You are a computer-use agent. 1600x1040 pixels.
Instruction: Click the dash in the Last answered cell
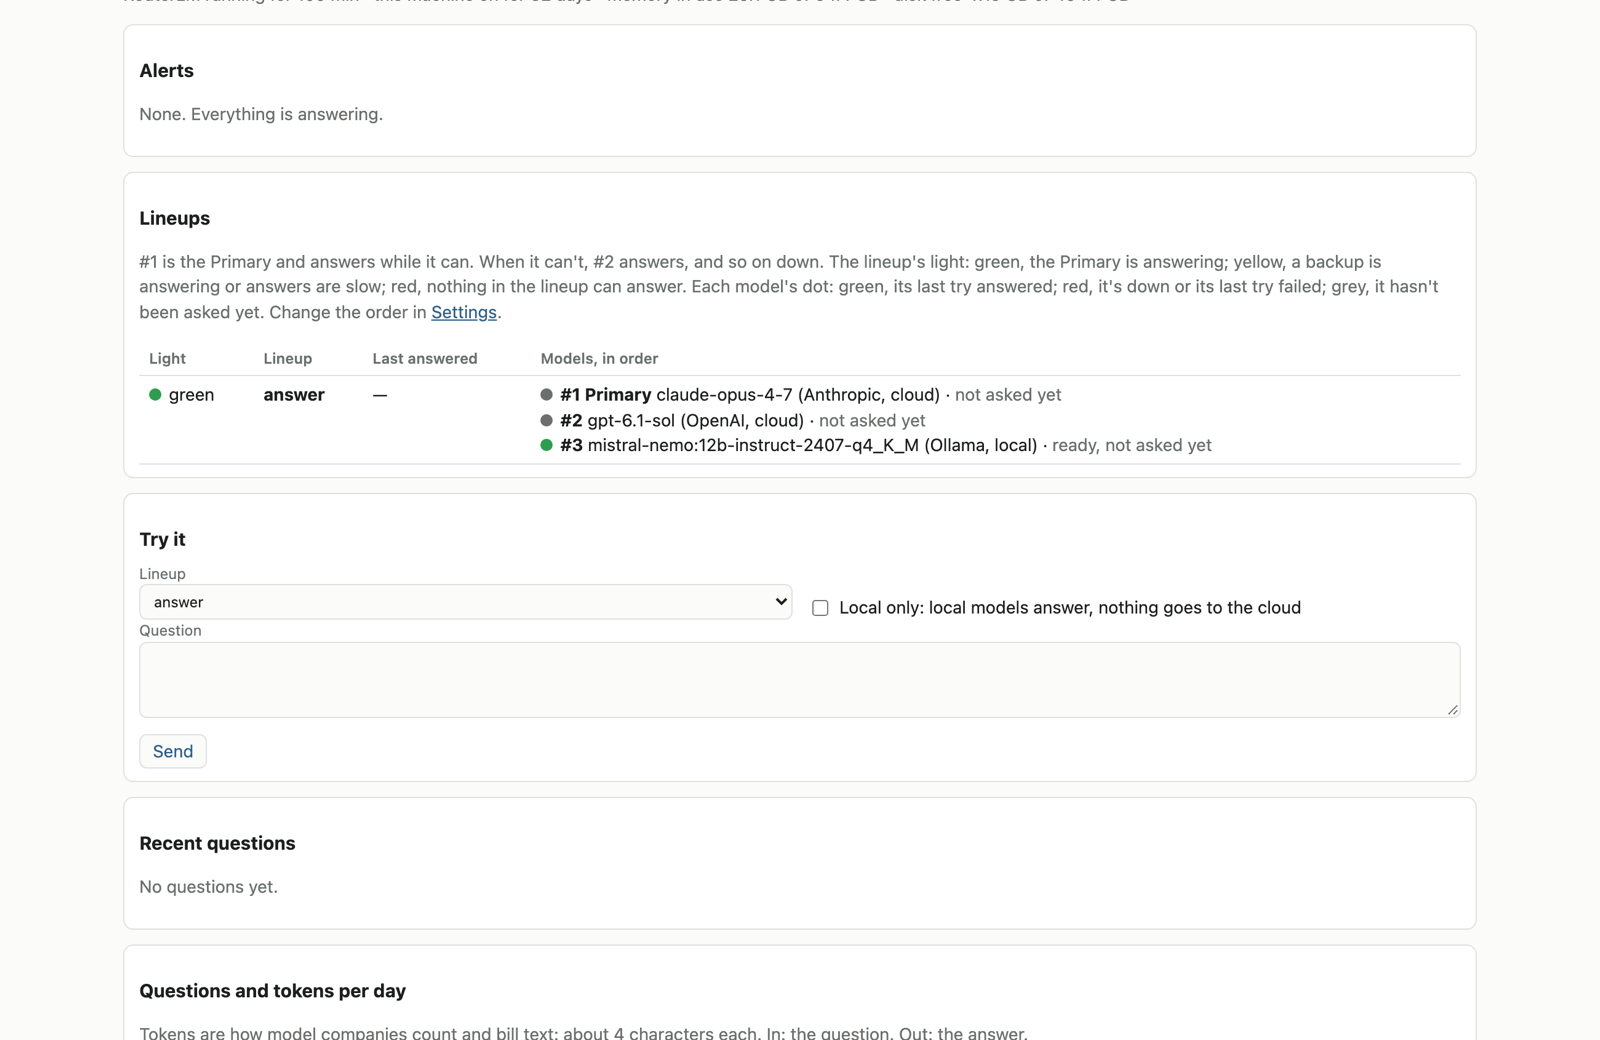coord(380,395)
